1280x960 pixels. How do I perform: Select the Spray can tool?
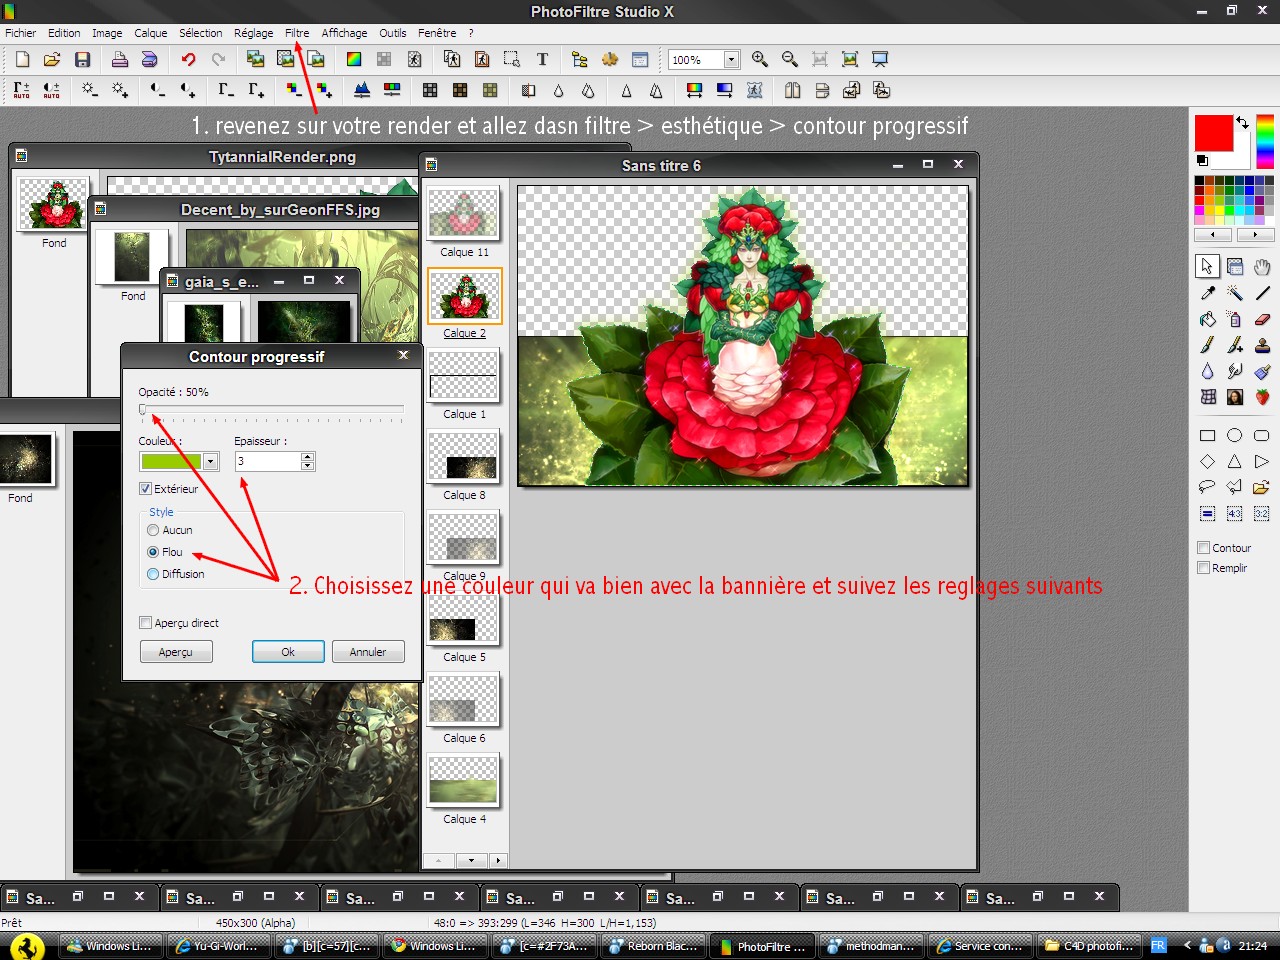1235,319
